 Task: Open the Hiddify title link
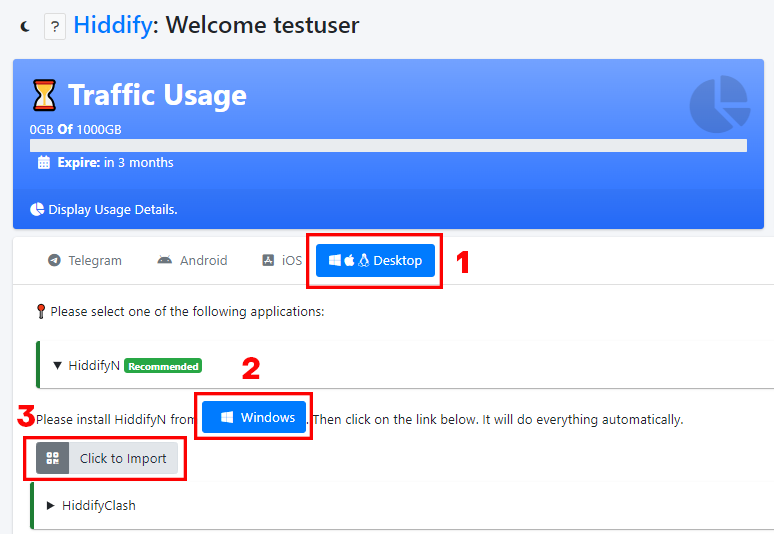point(113,25)
